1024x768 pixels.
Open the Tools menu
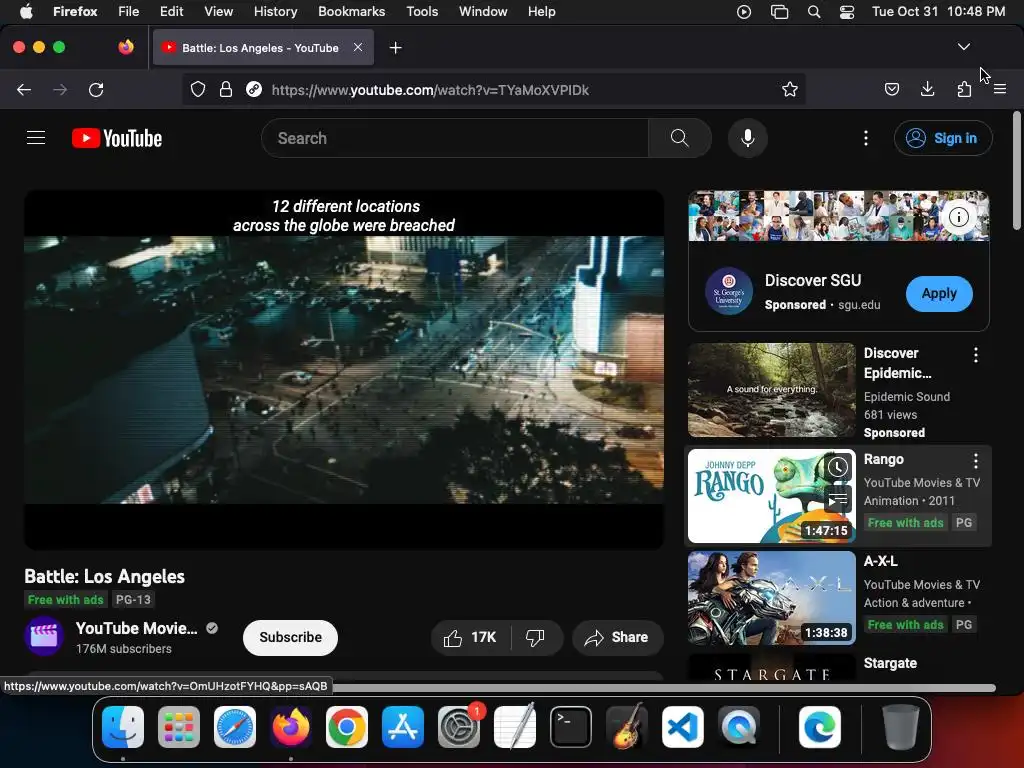[x=422, y=12]
